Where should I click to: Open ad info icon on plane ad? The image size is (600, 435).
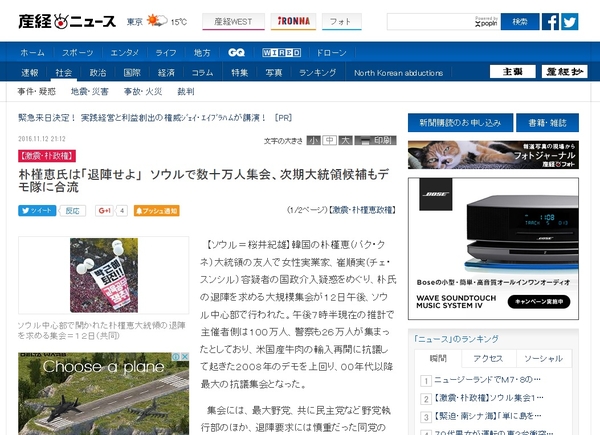pyautogui.click(x=176, y=357)
